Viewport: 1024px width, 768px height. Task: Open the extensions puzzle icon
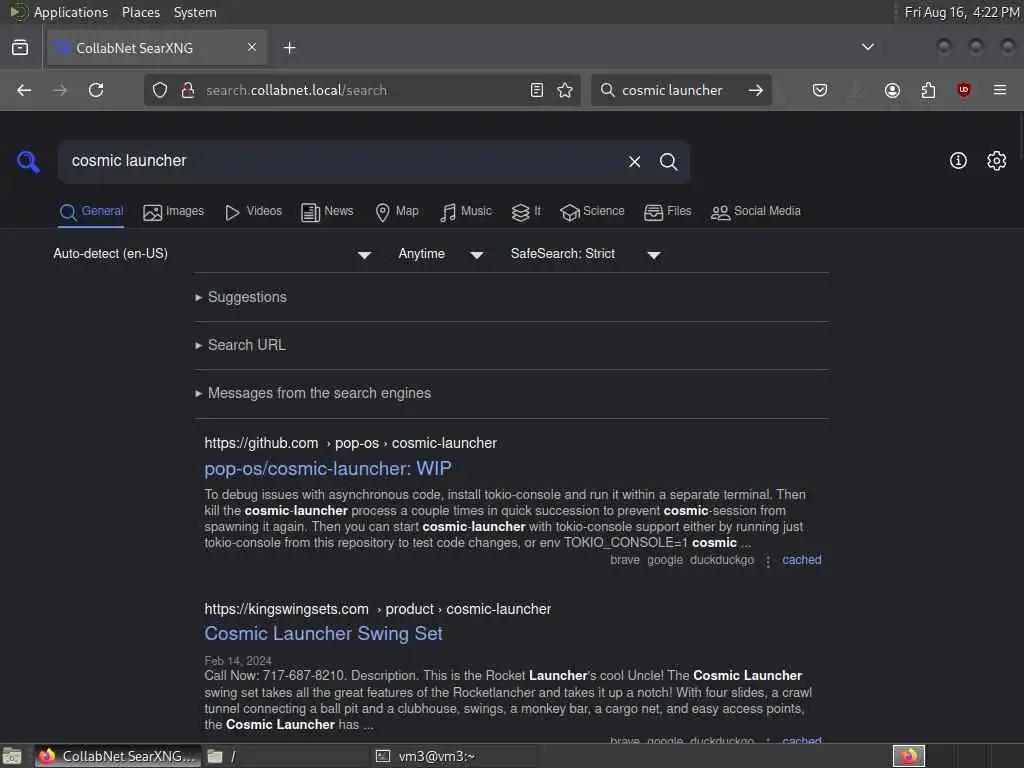click(x=928, y=90)
